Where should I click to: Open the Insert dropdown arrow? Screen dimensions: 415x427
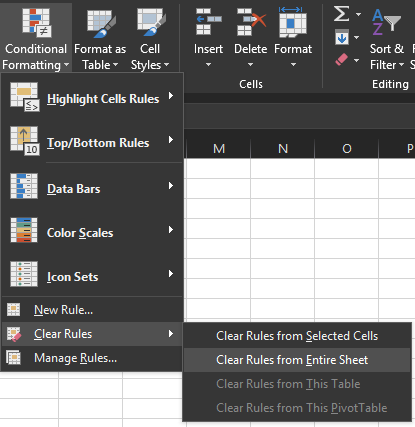[208, 64]
